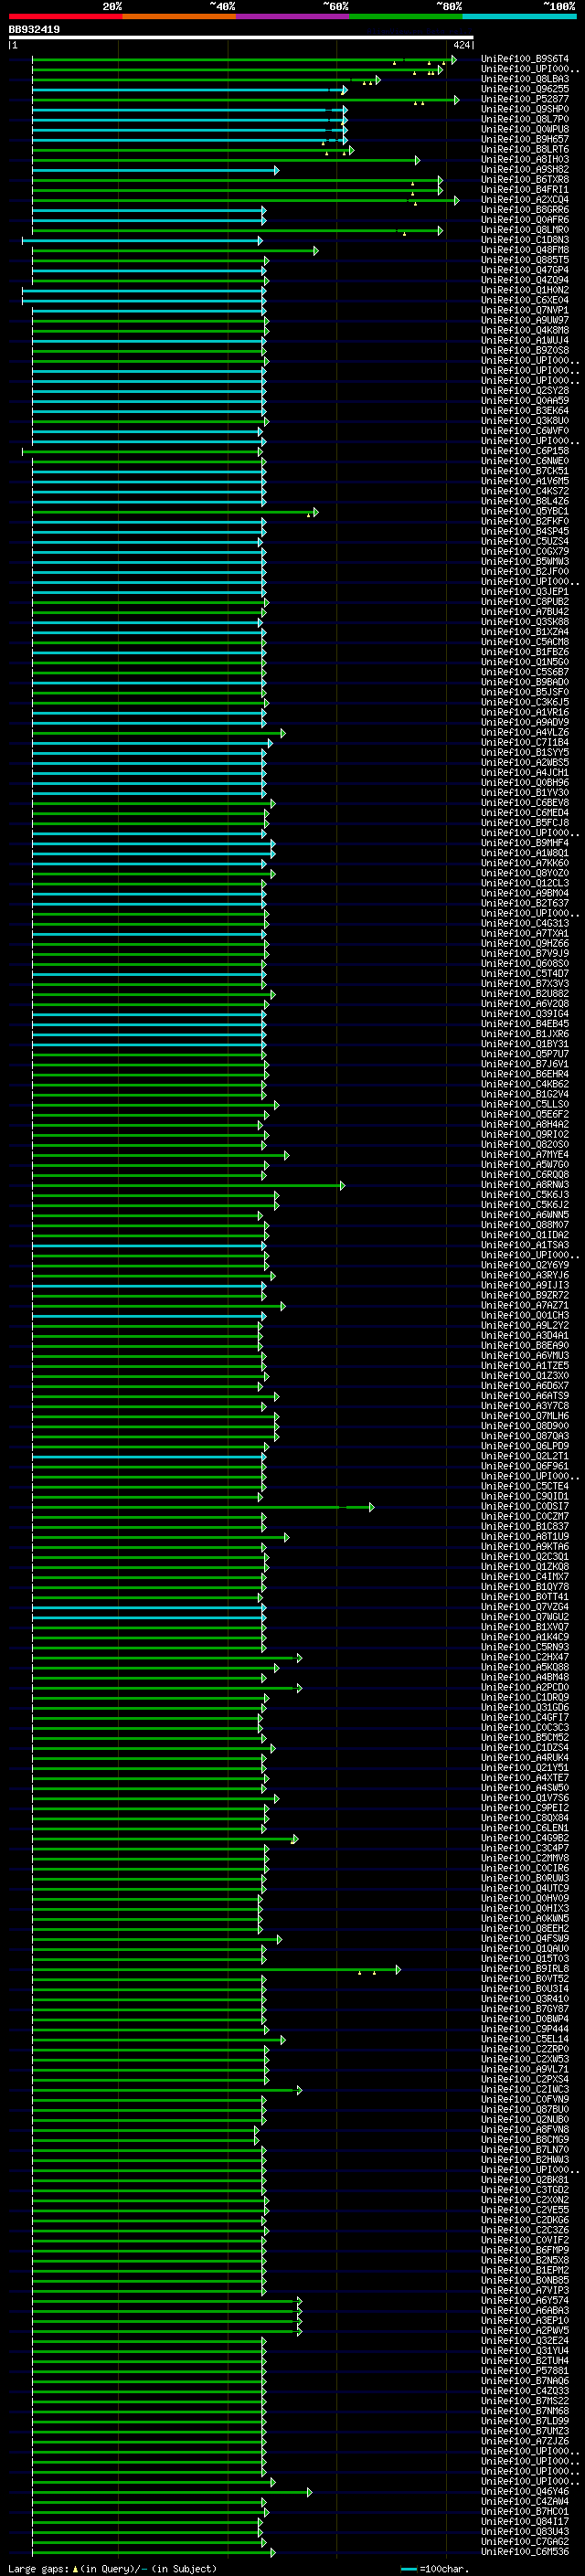Open hit UniRef100_Q96255

[x=525, y=89]
